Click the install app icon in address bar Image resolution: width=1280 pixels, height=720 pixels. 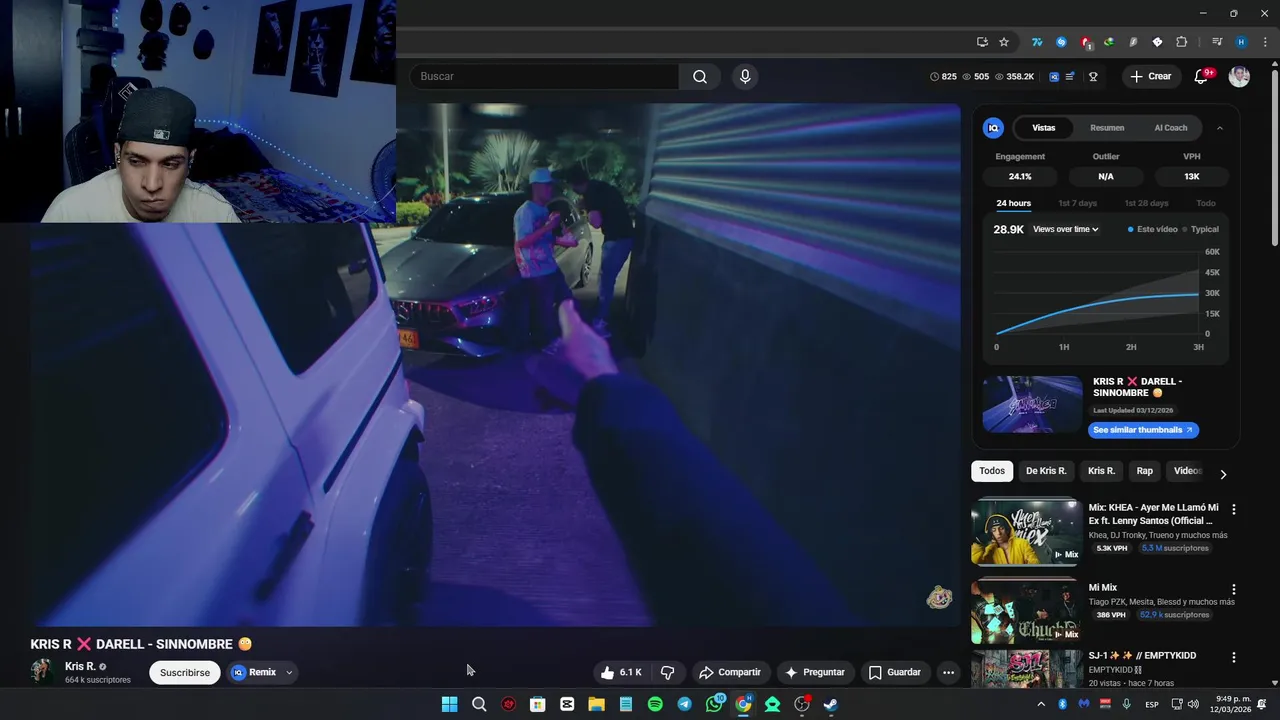click(982, 42)
